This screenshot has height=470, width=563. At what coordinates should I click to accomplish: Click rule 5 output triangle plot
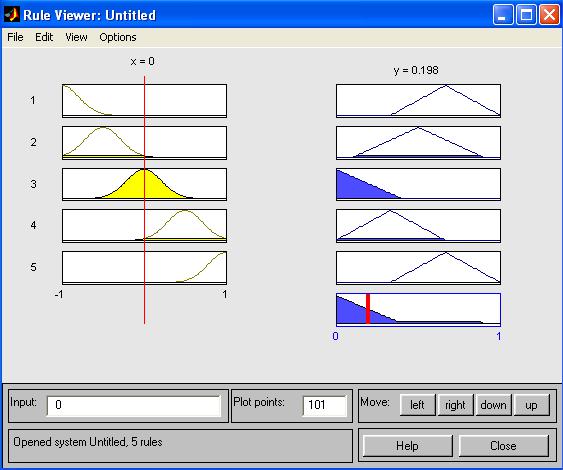[418, 268]
